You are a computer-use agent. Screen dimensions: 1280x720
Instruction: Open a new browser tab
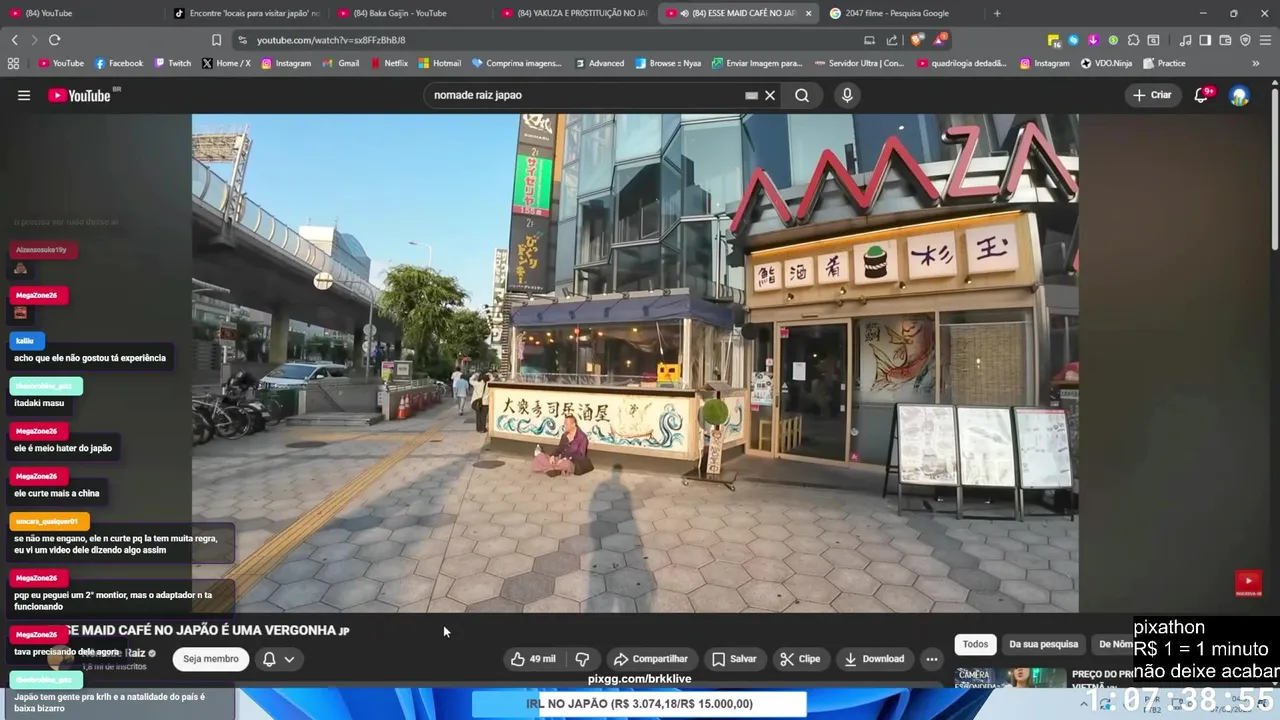click(x=997, y=13)
